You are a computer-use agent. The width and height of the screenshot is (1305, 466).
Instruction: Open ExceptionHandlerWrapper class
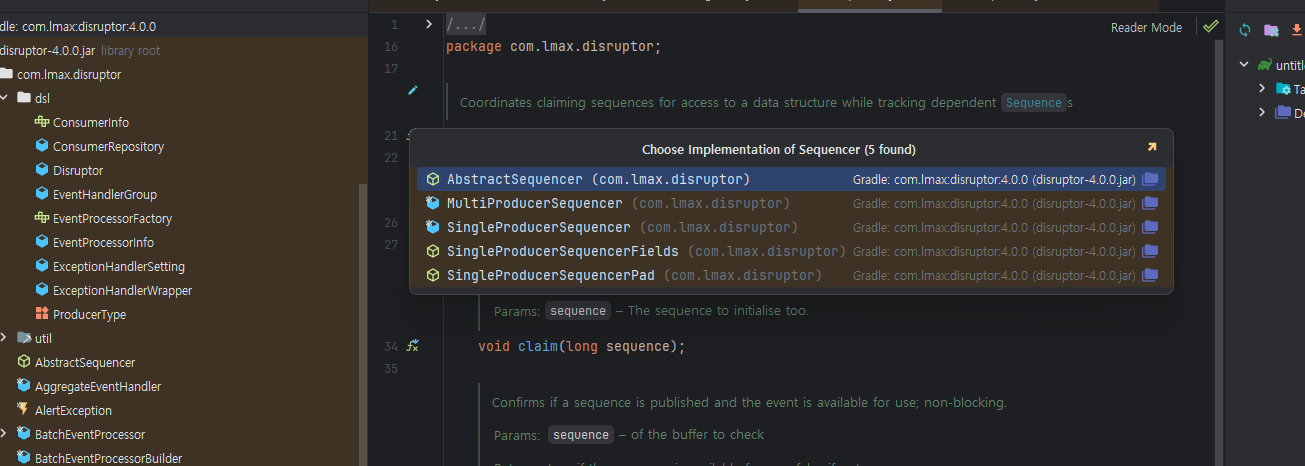tap(122, 290)
